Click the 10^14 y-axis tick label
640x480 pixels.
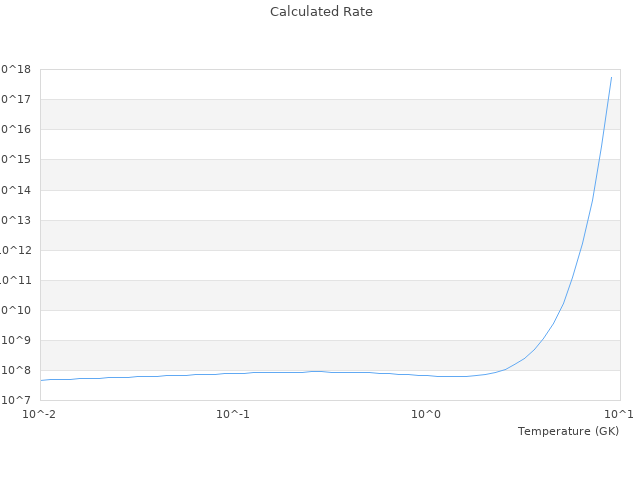coord(16,190)
